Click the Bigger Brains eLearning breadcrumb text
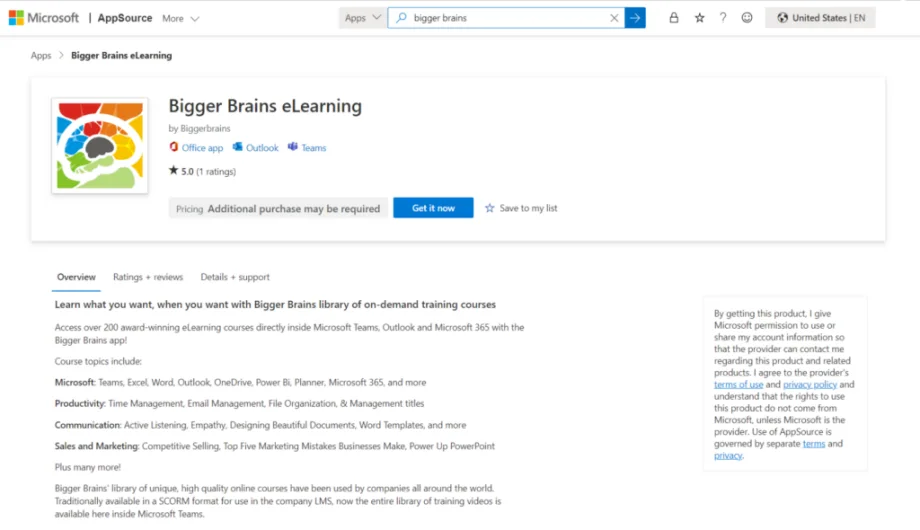Image resolution: width=920 pixels, height=530 pixels. click(121, 55)
